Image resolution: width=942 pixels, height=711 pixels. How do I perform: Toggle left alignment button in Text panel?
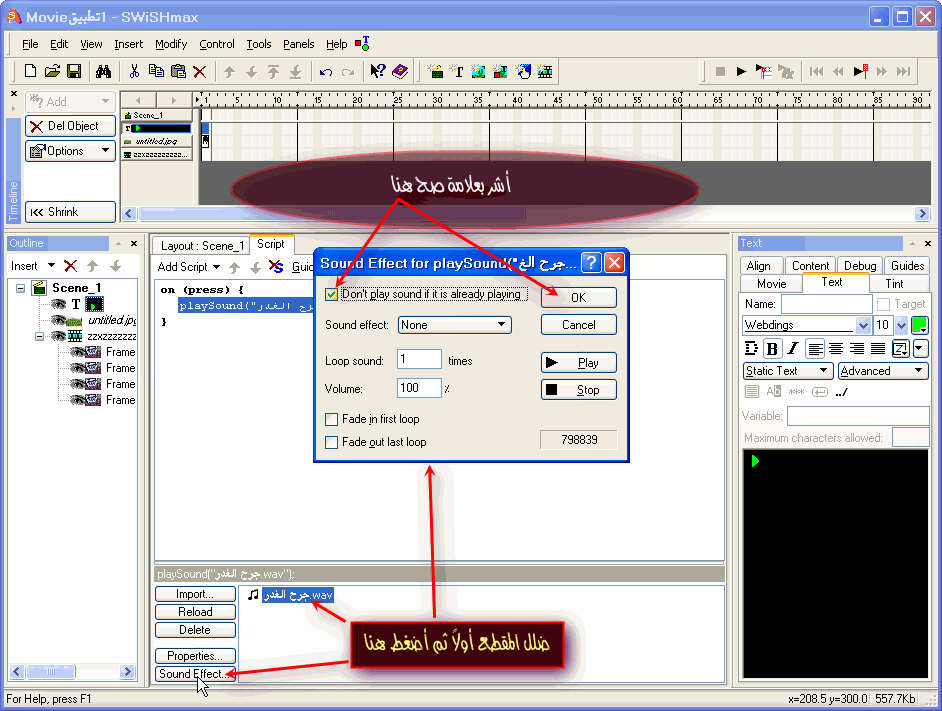point(815,349)
